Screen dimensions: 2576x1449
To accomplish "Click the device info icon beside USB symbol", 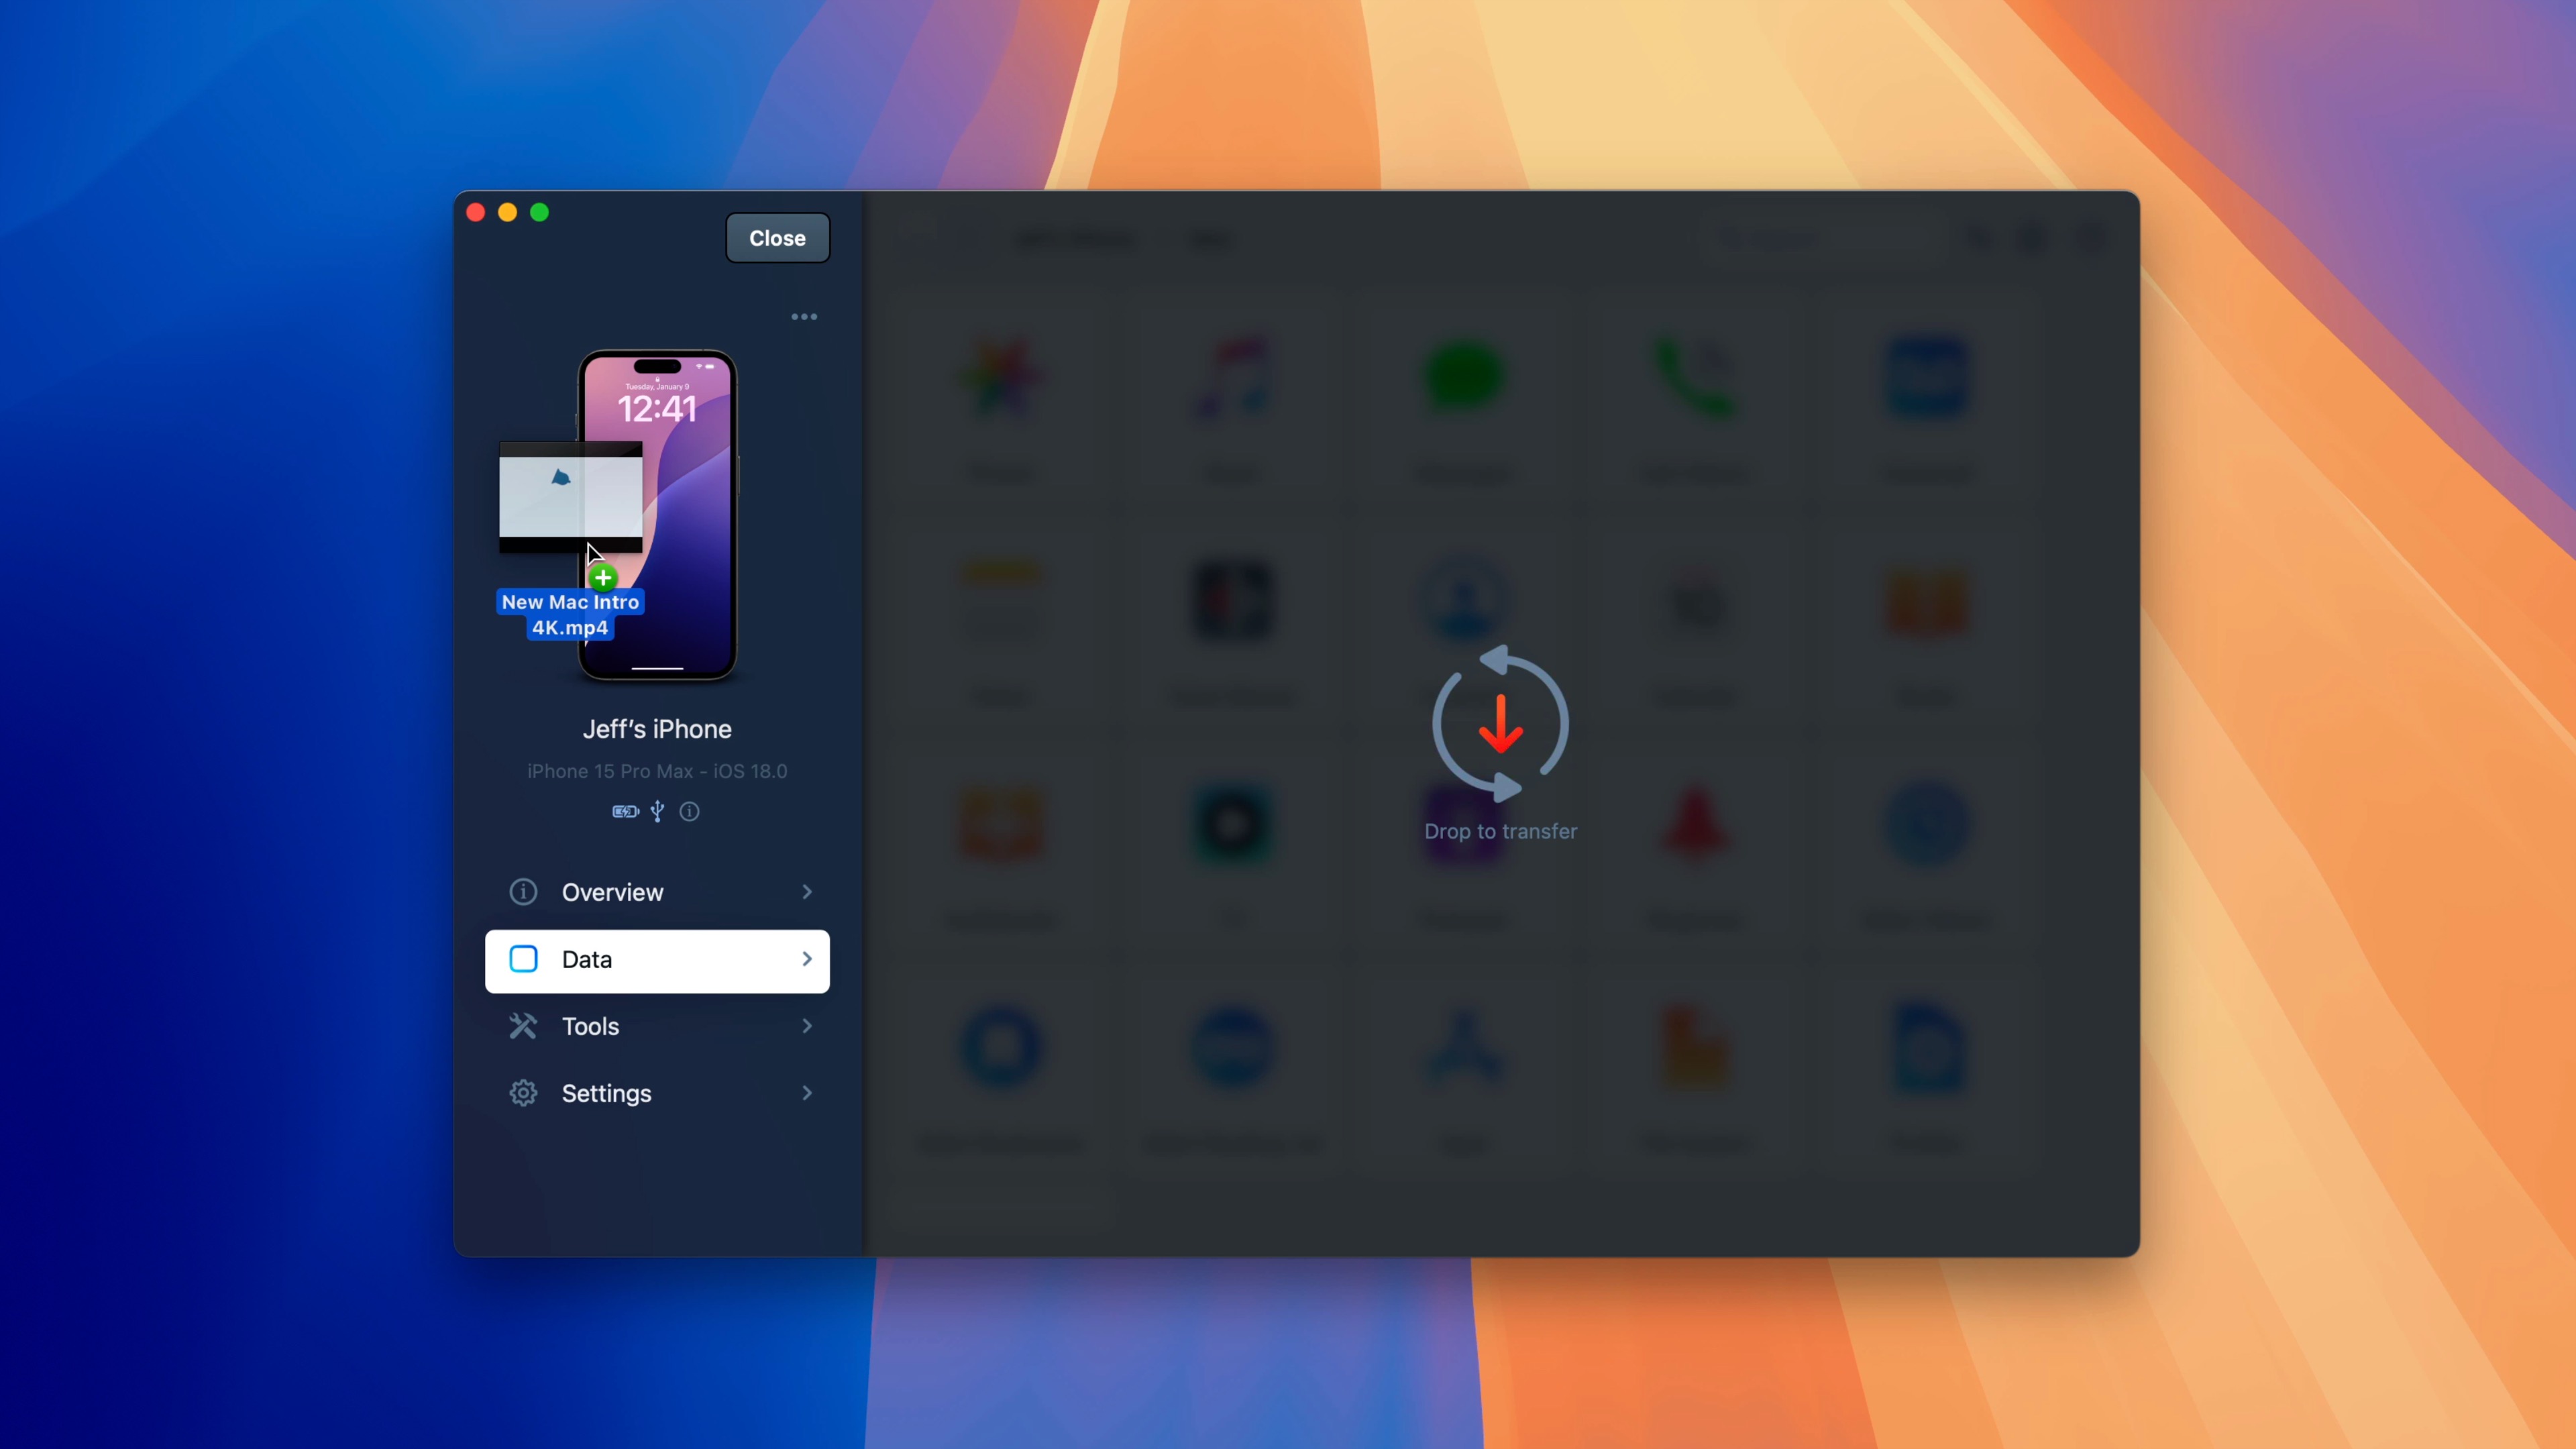I will [689, 811].
